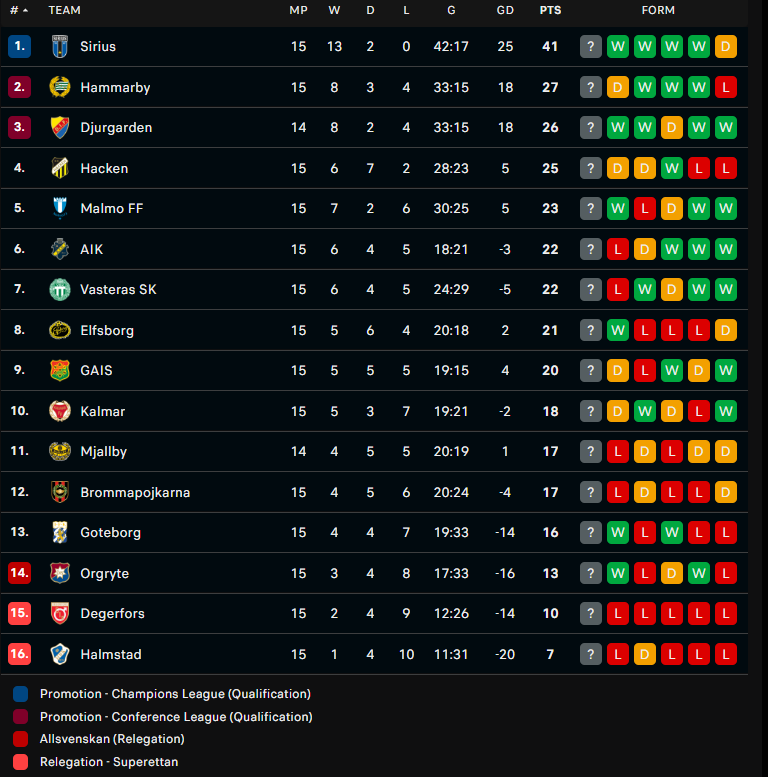Open the Goteborg crest icon
This screenshot has width=768, height=777.
pyautogui.click(x=60, y=532)
